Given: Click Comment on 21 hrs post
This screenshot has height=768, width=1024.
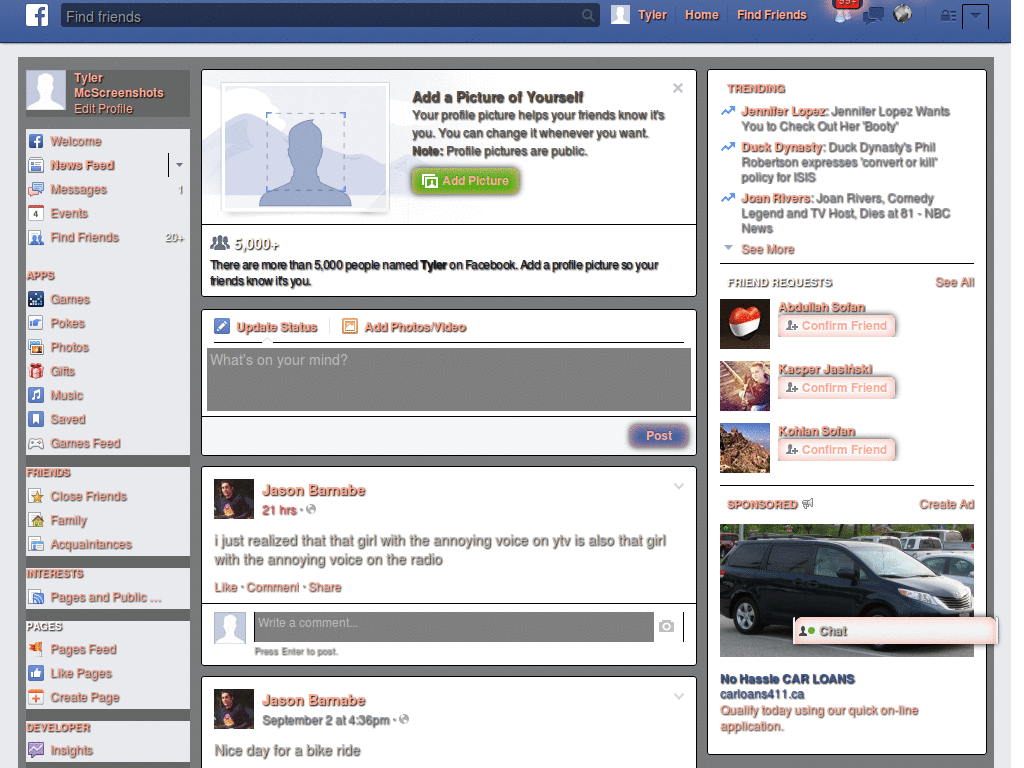Looking at the screenshot, I should pos(273,587).
